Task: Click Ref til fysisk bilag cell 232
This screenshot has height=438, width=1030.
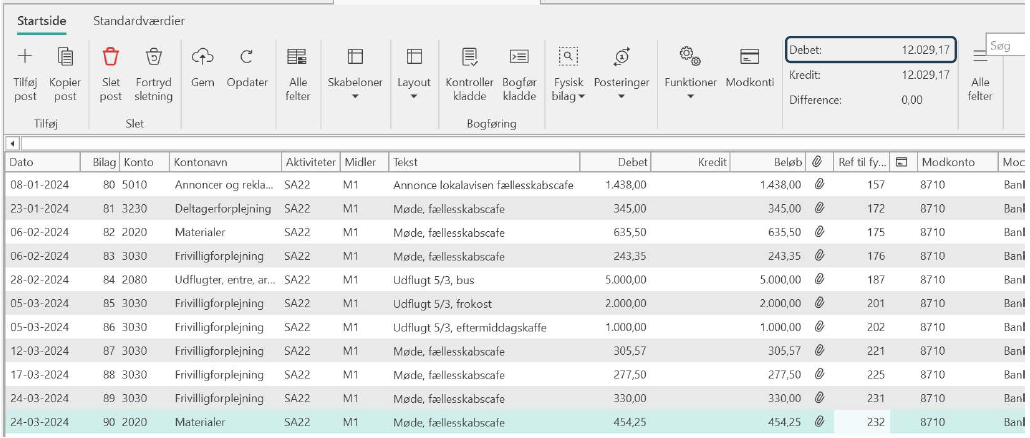Action: pyautogui.click(x=862, y=422)
